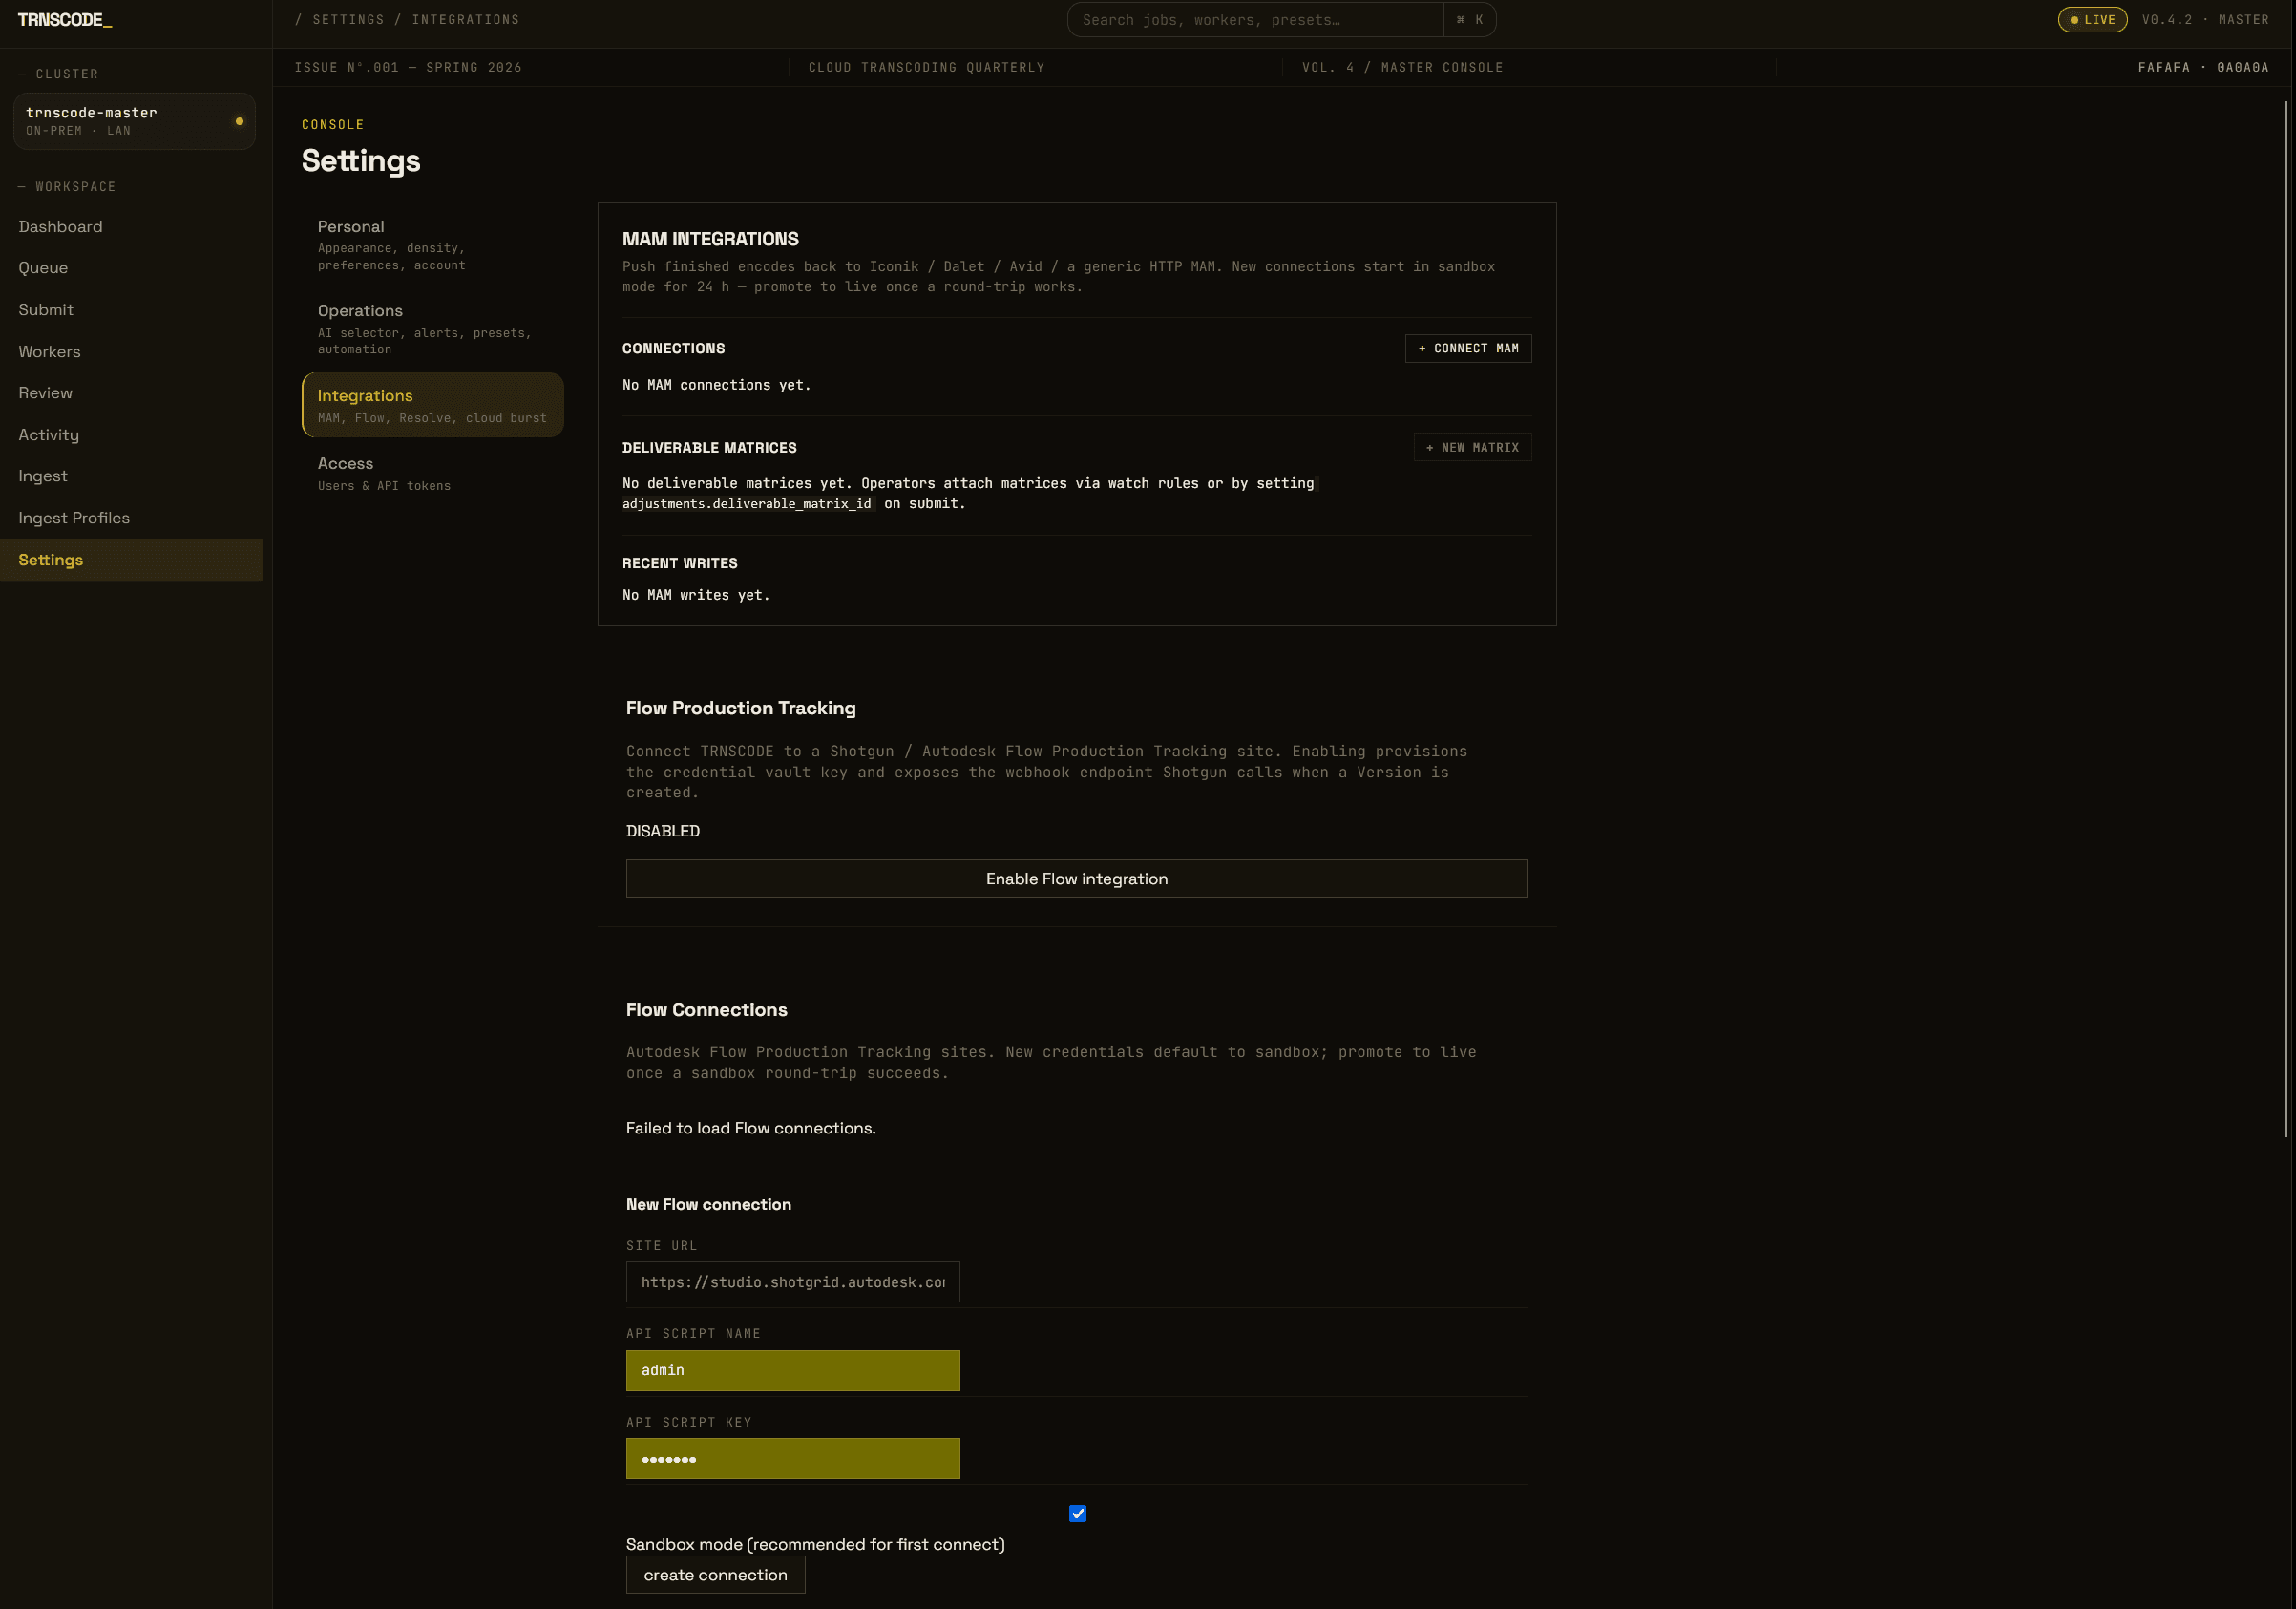Image resolution: width=2296 pixels, height=1609 pixels.
Task: Select the trnscode-master cluster card
Action: [134, 121]
